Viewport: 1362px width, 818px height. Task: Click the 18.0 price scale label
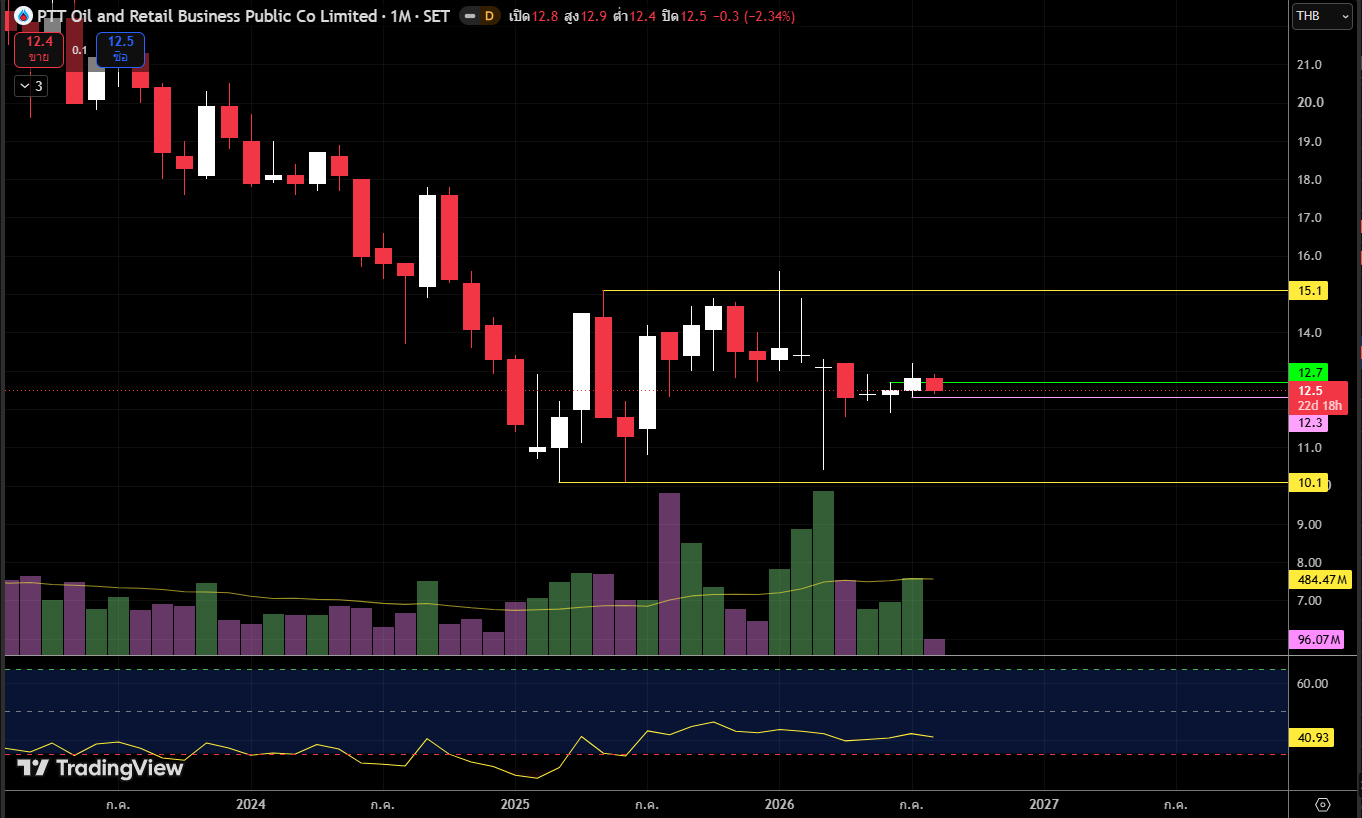(1309, 180)
